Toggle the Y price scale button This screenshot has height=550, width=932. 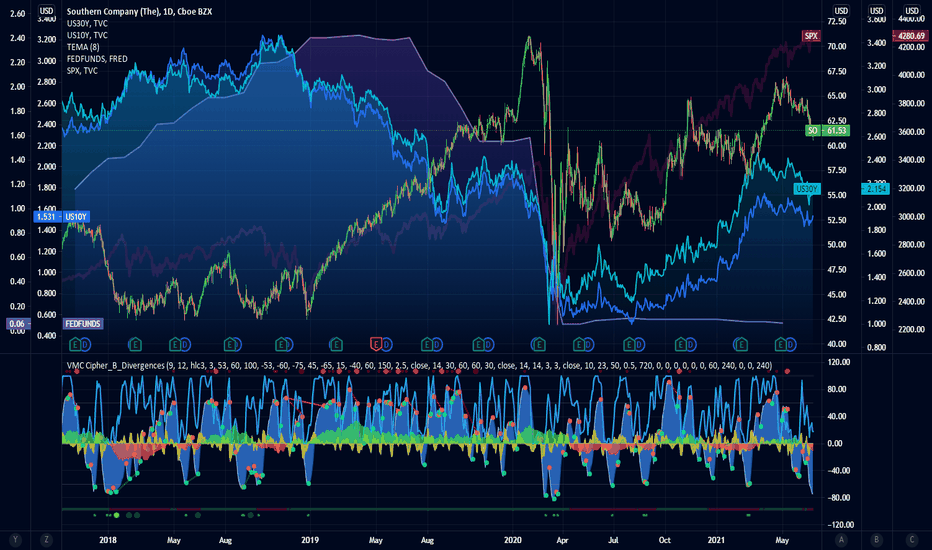pos(15,540)
